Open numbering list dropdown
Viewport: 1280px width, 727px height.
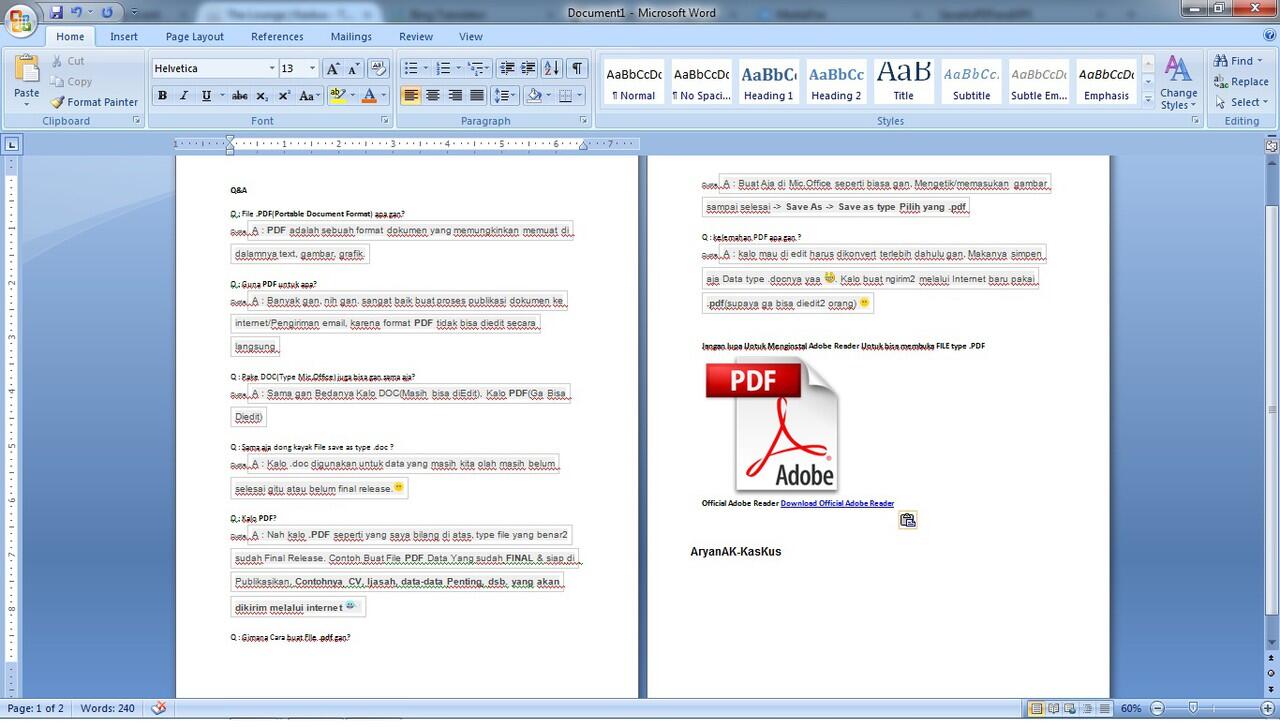pyautogui.click(x=458, y=68)
